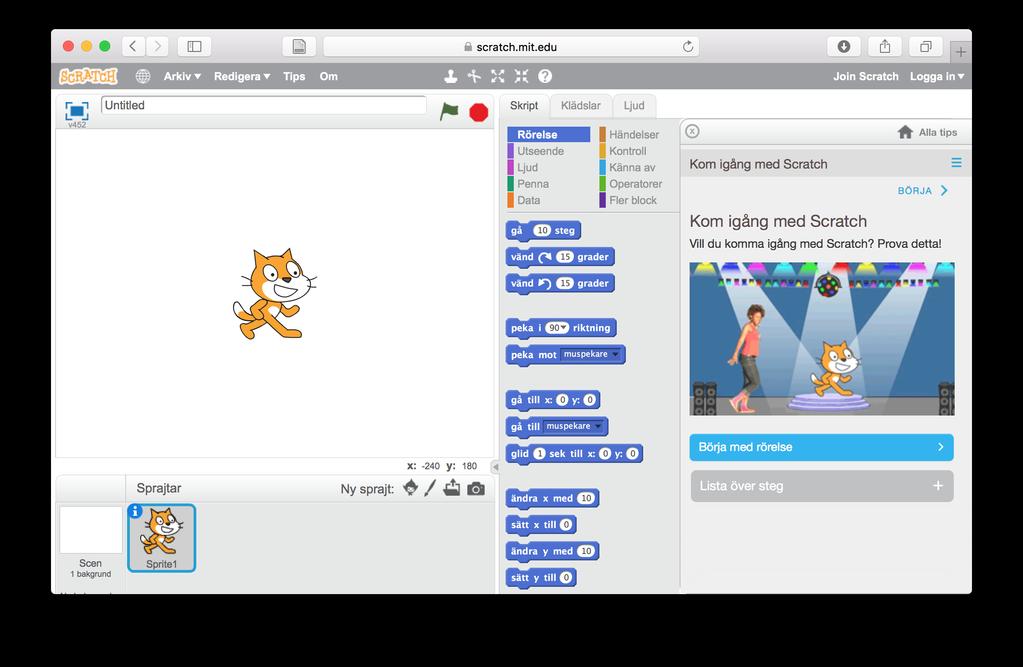Select the Operatorer block category
Image resolution: width=1023 pixels, height=667 pixels.
[x=634, y=184]
